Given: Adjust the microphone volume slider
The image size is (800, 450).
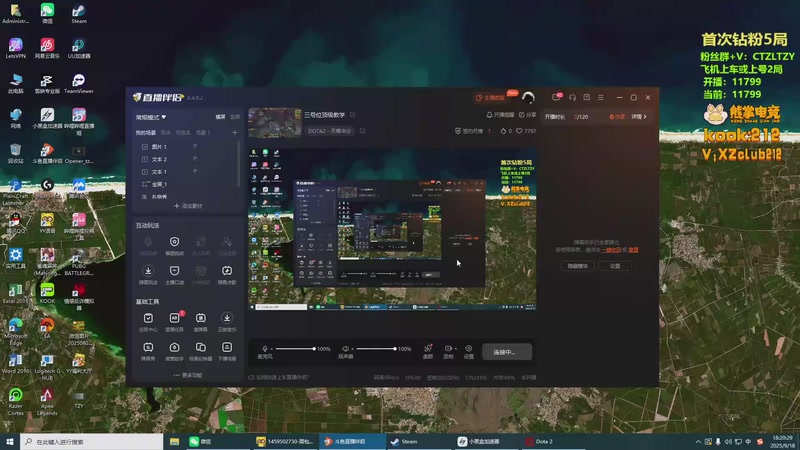Looking at the screenshot, I should click(295, 348).
